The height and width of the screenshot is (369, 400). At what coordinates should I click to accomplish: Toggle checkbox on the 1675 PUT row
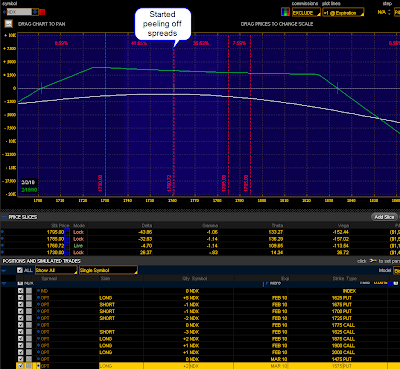(x=21, y=305)
